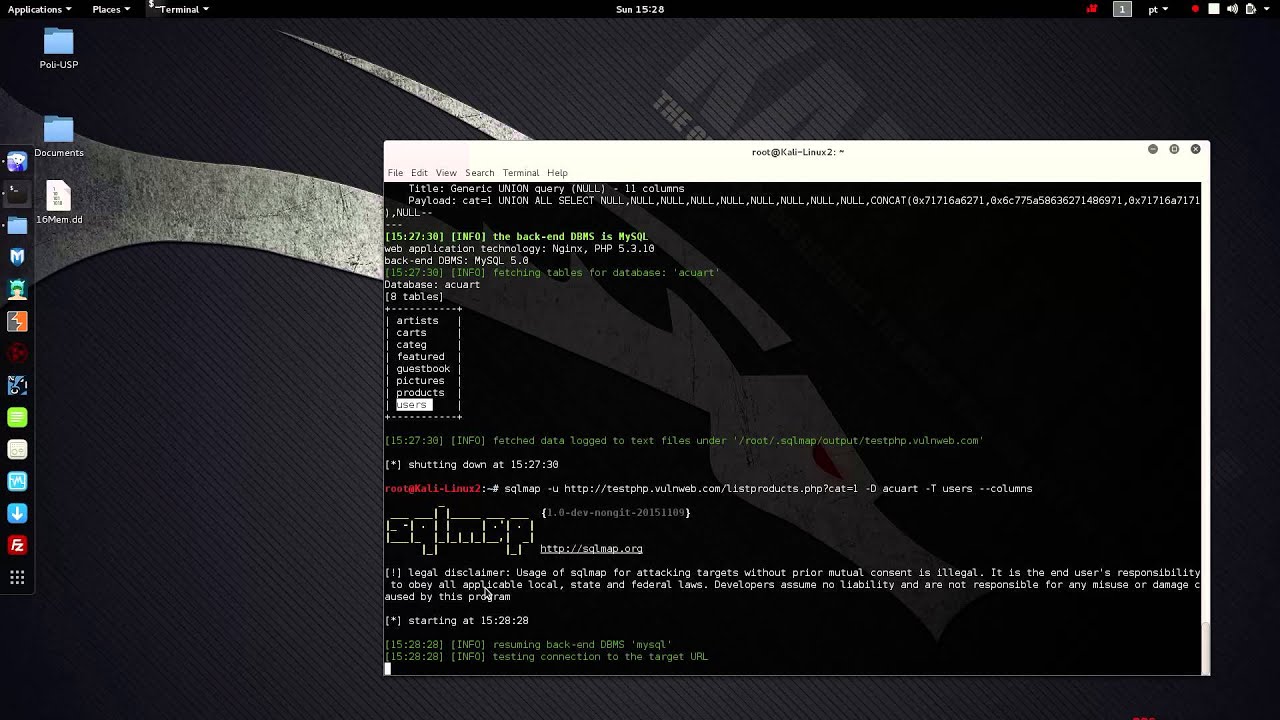
Task: Click the red recording dot indicator
Action: pyautogui.click(x=1195, y=9)
